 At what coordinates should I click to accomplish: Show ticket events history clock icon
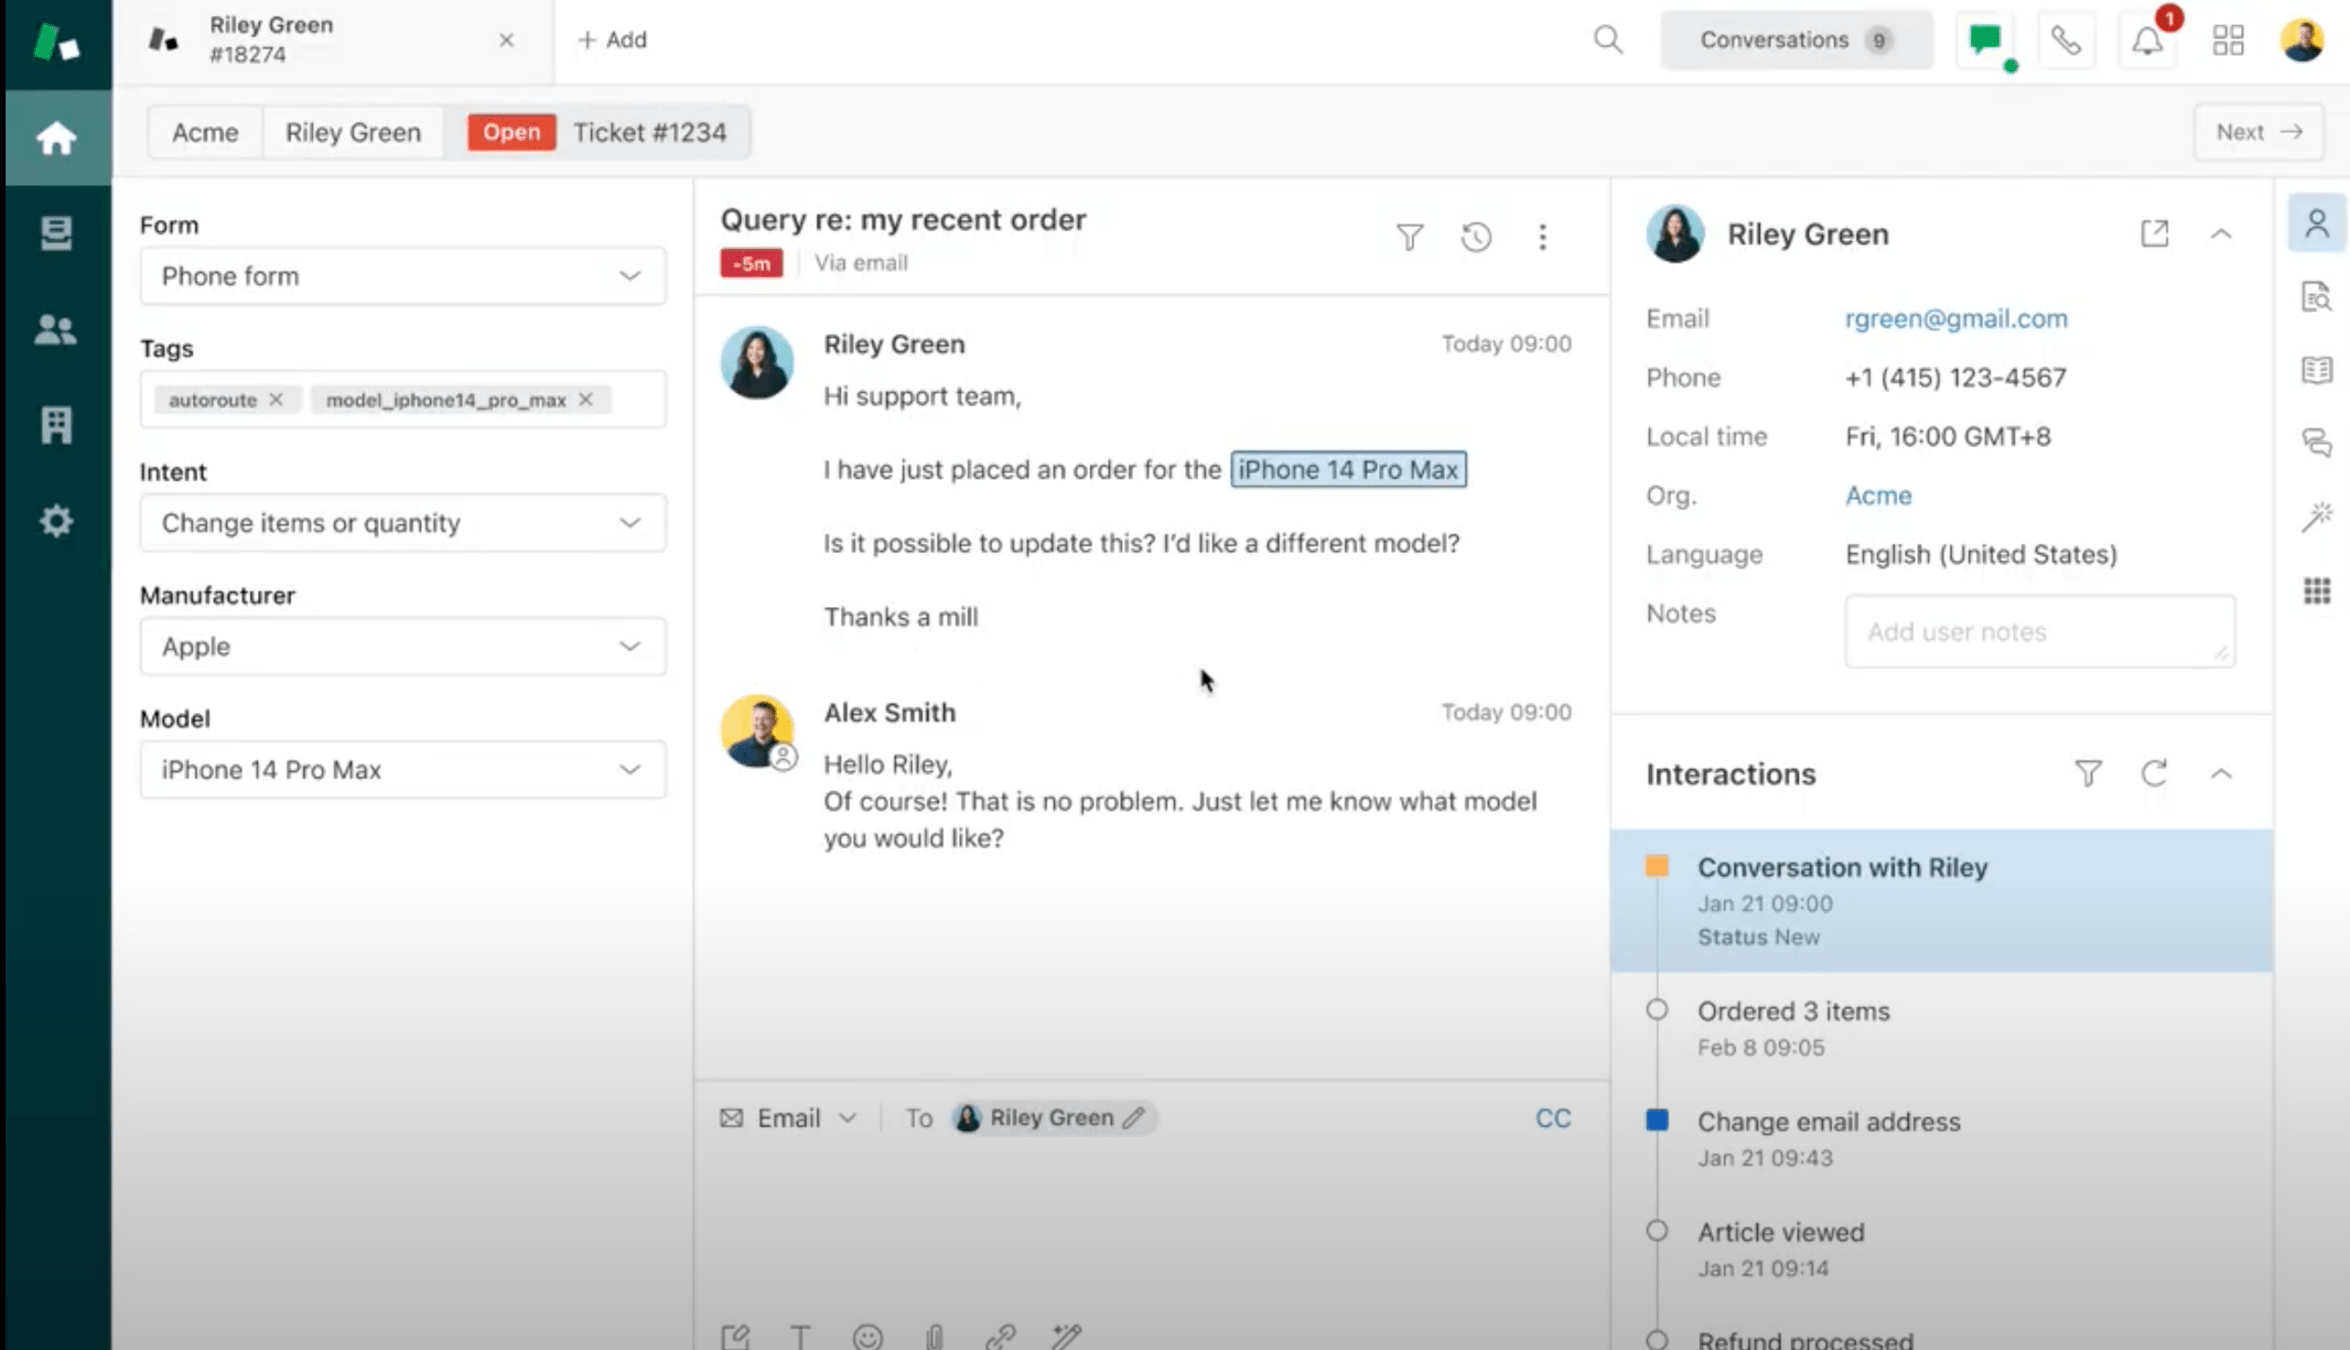(1476, 237)
